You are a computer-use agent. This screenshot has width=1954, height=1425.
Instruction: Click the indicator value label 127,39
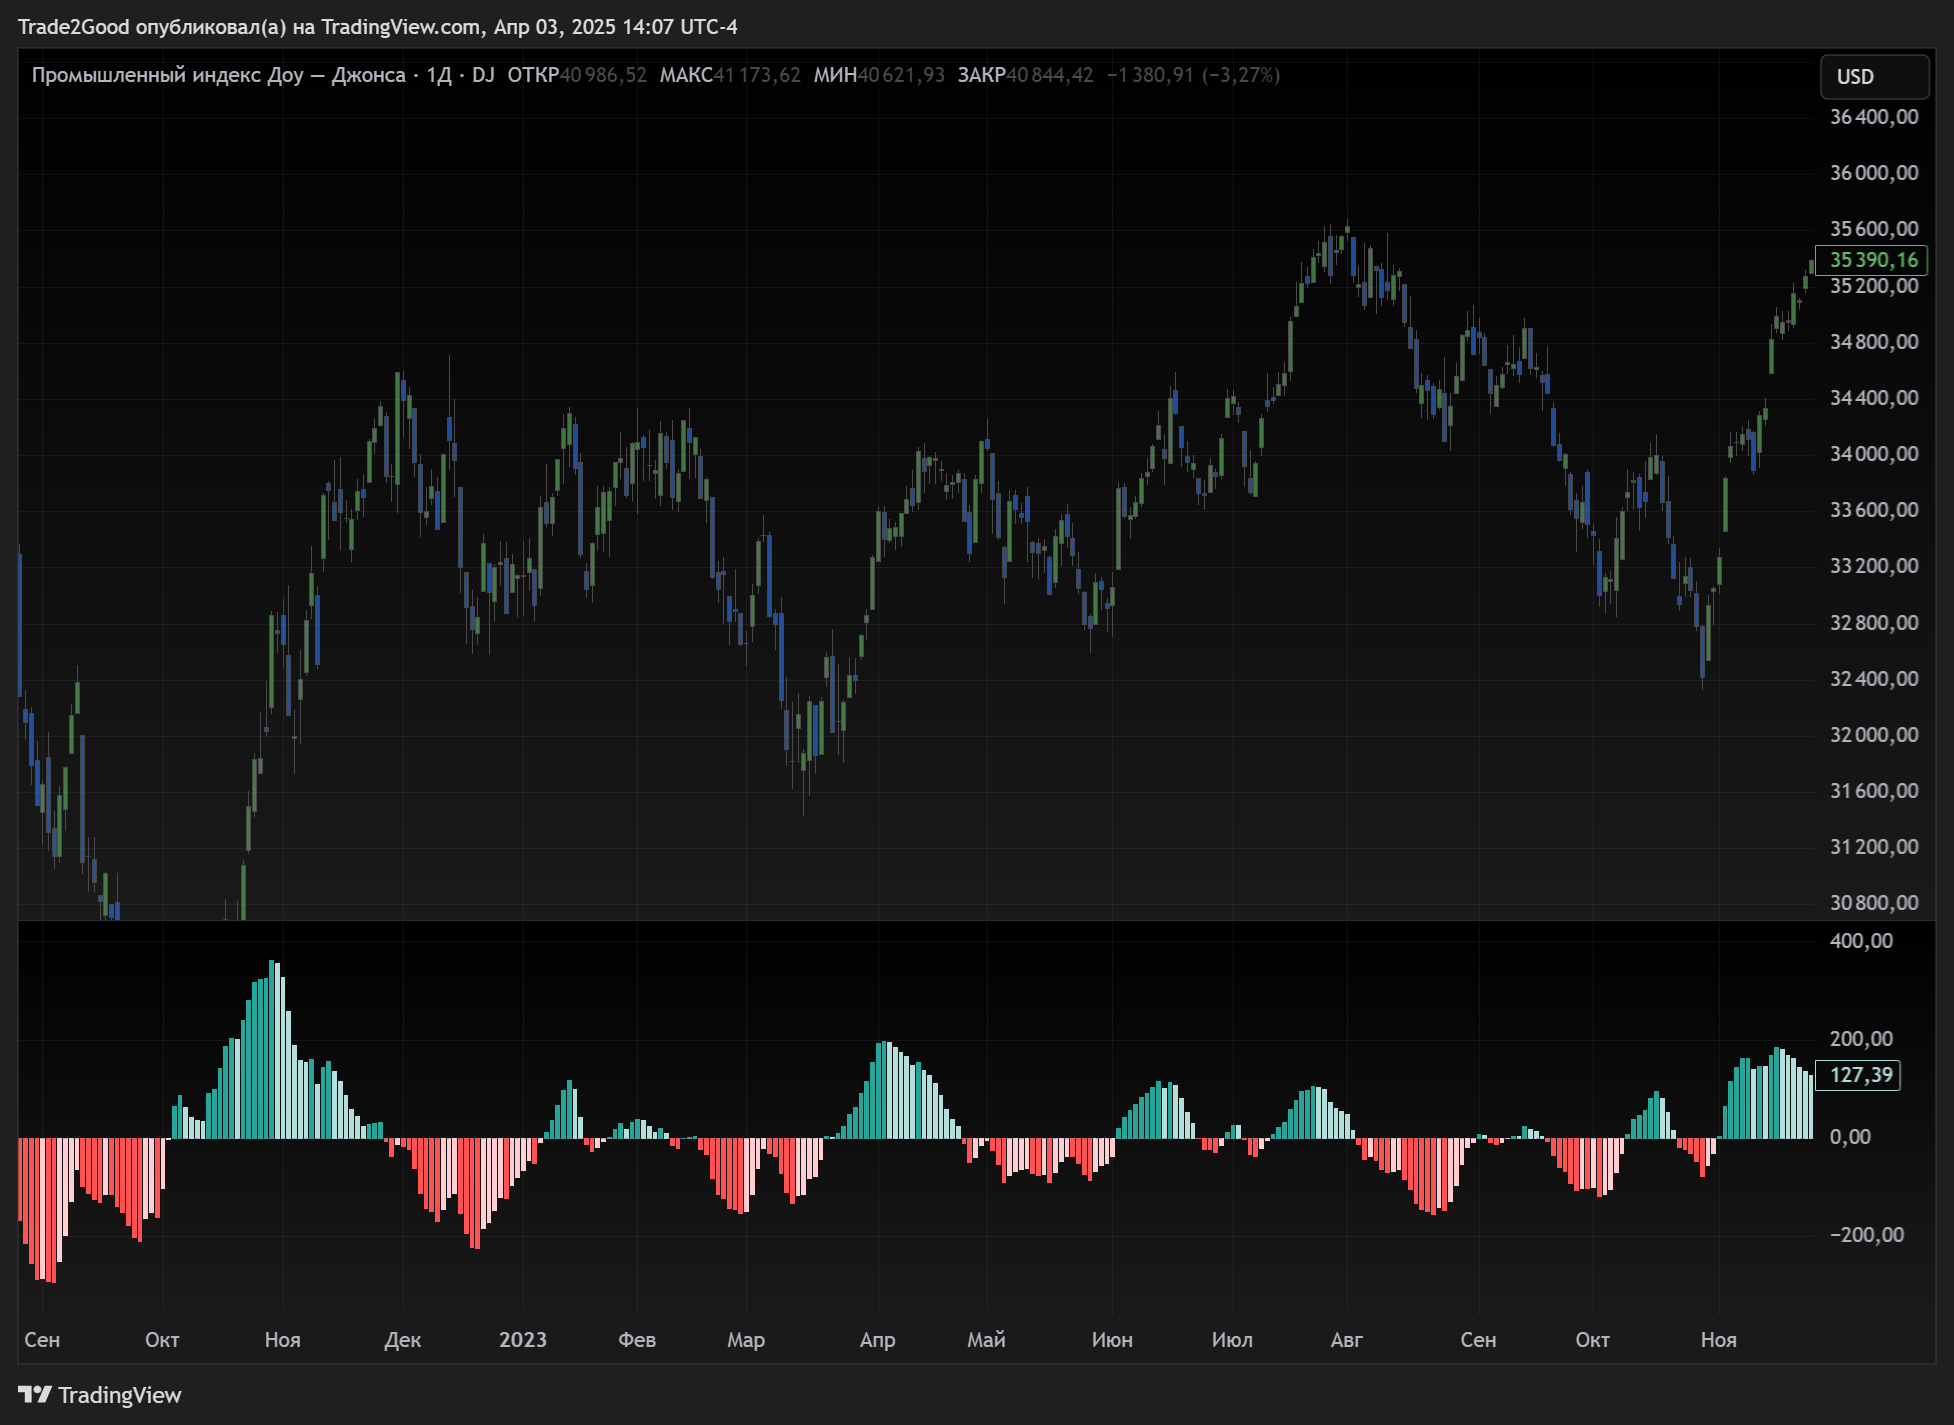[1859, 1075]
